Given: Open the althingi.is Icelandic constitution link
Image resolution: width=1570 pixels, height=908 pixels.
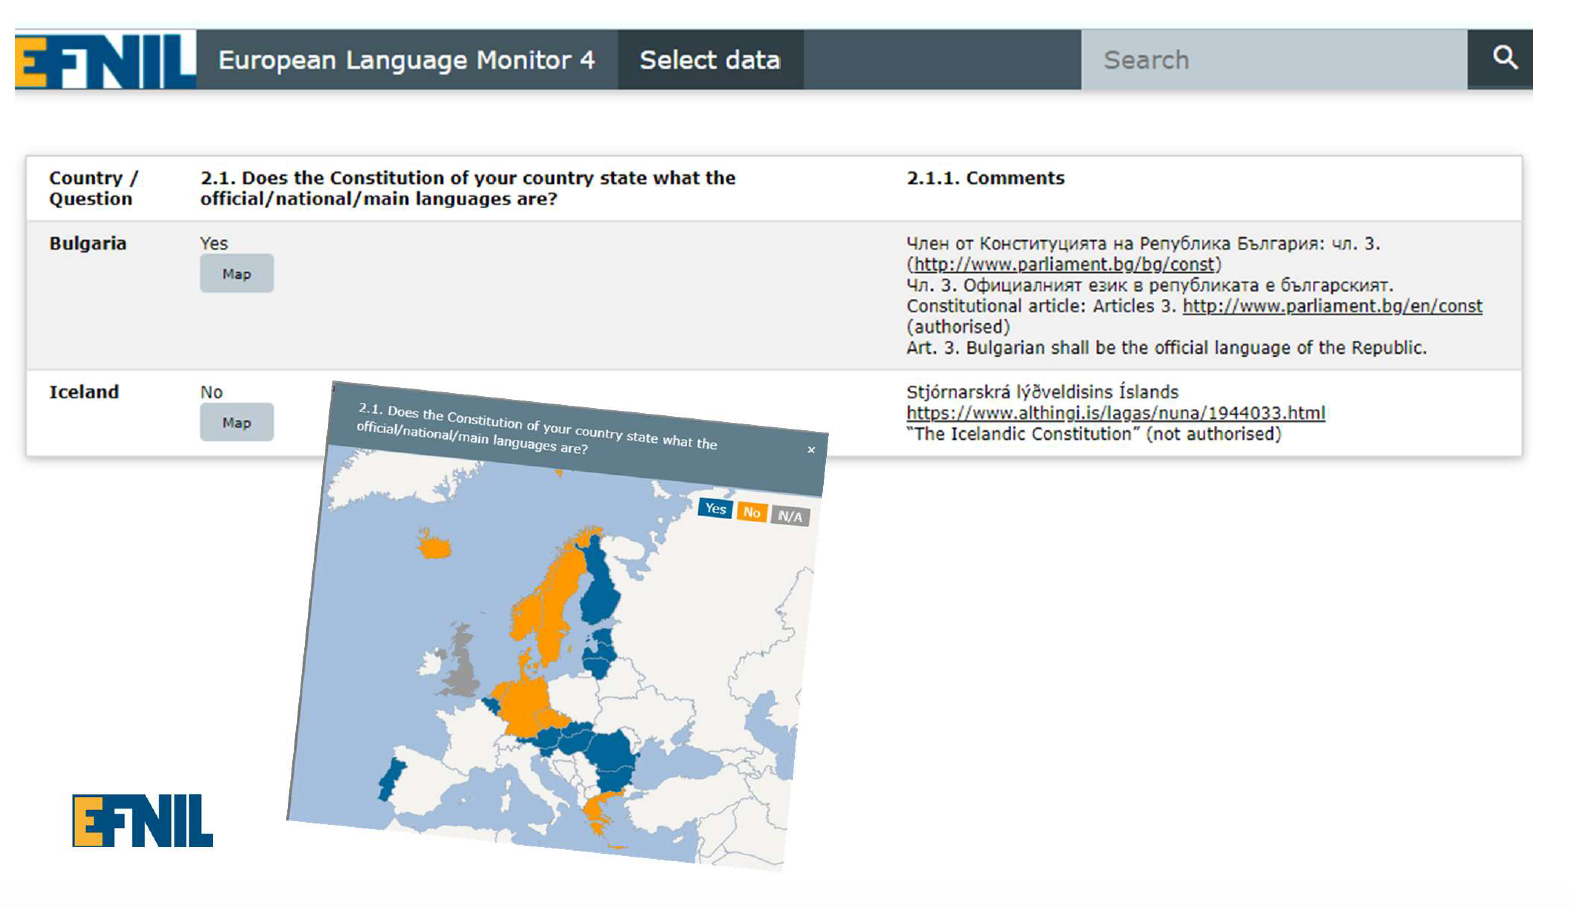Looking at the screenshot, I should pos(1115,413).
